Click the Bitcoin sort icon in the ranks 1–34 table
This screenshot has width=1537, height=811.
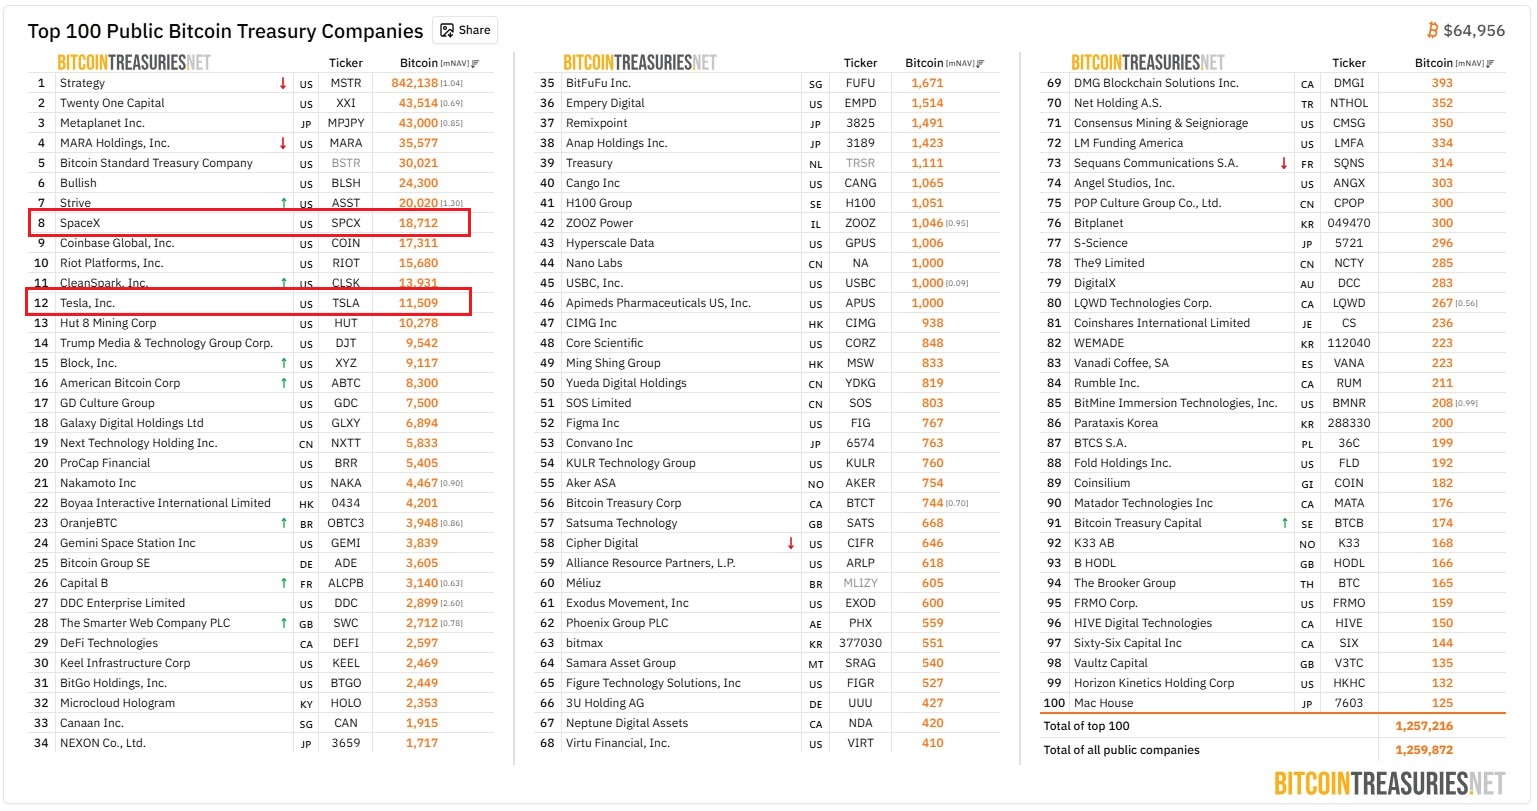coord(475,64)
